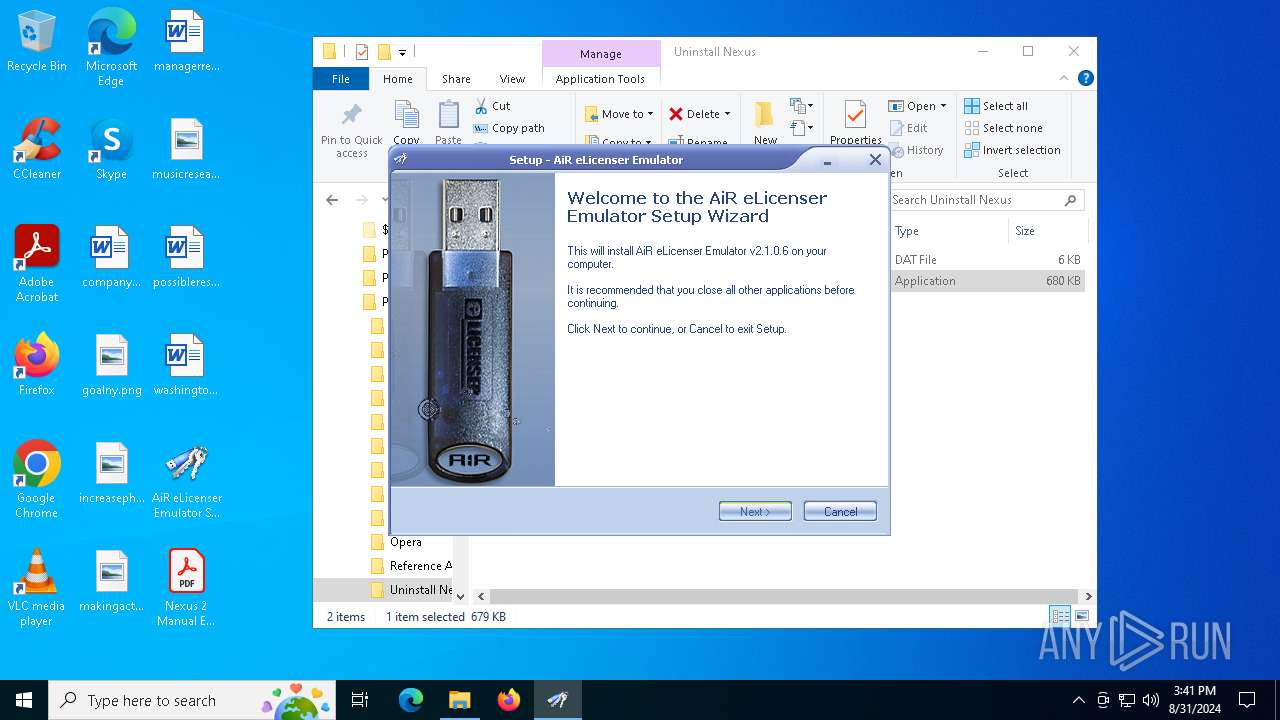Open the Quick Access Toolbar customize dropdown
The height and width of the screenshot is (720, 1280).
[x=402, y=52]
